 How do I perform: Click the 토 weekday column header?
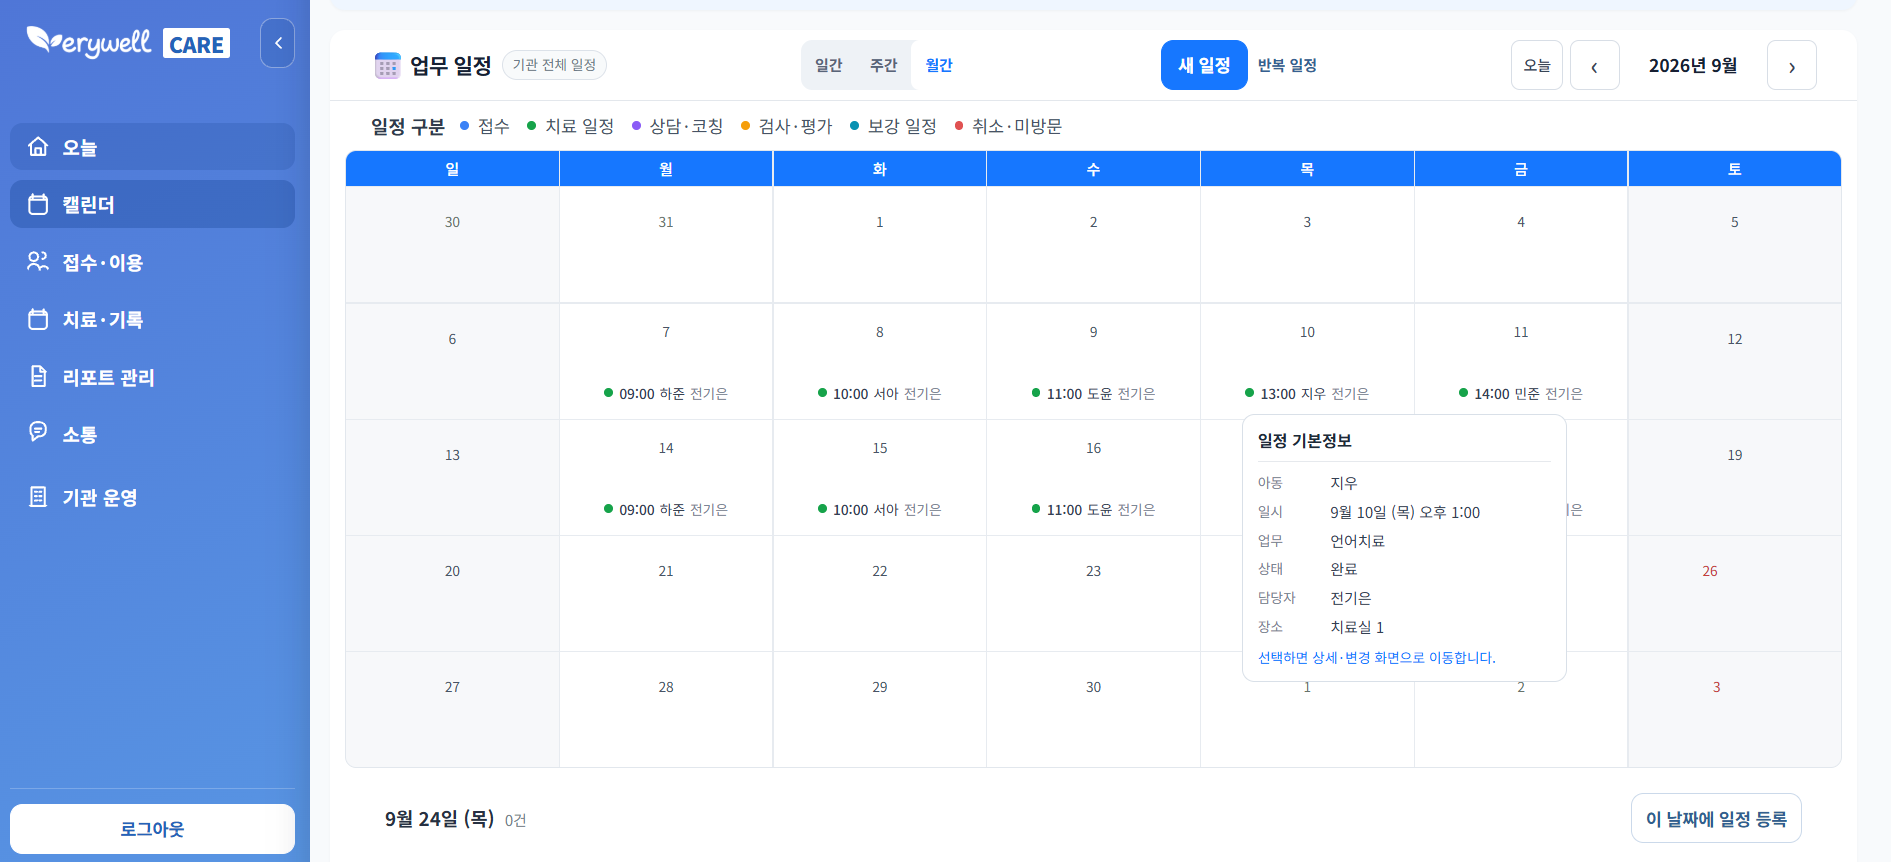[1734, 169]
